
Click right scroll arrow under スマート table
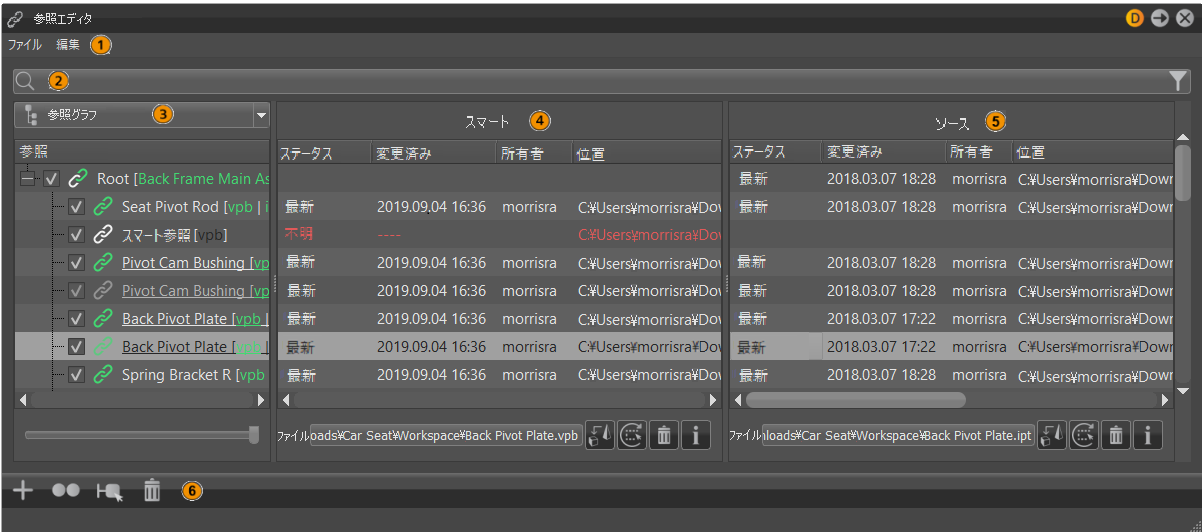[x=713, y=399]
